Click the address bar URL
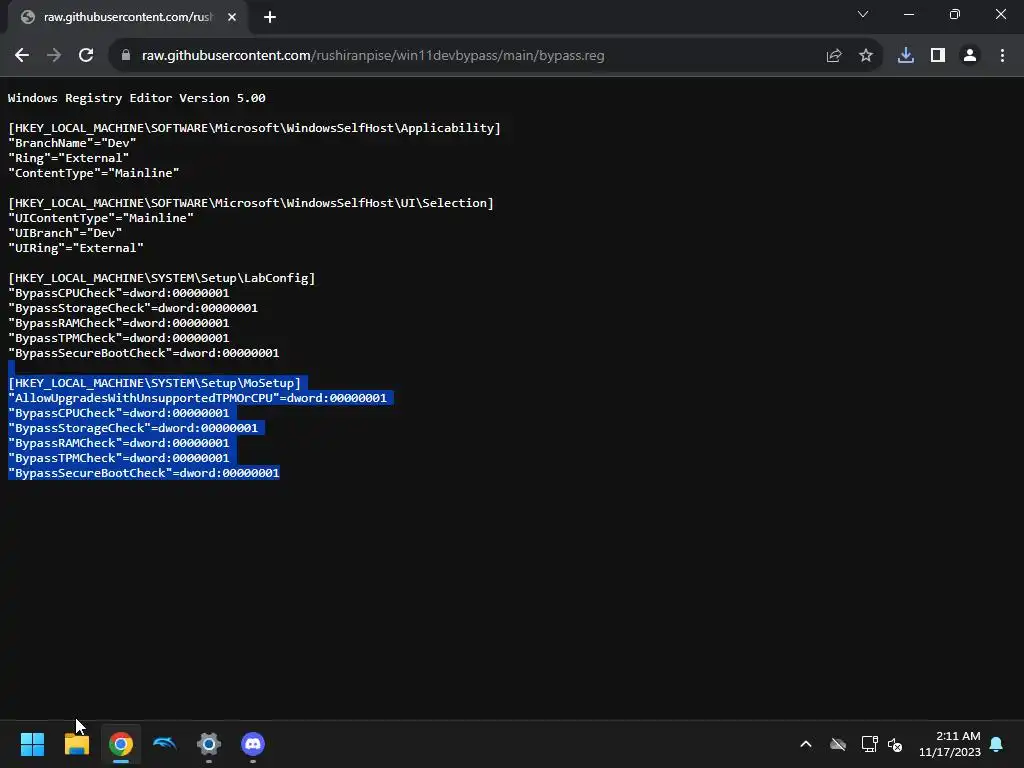The image size is (1024, 768). [373, 56]
